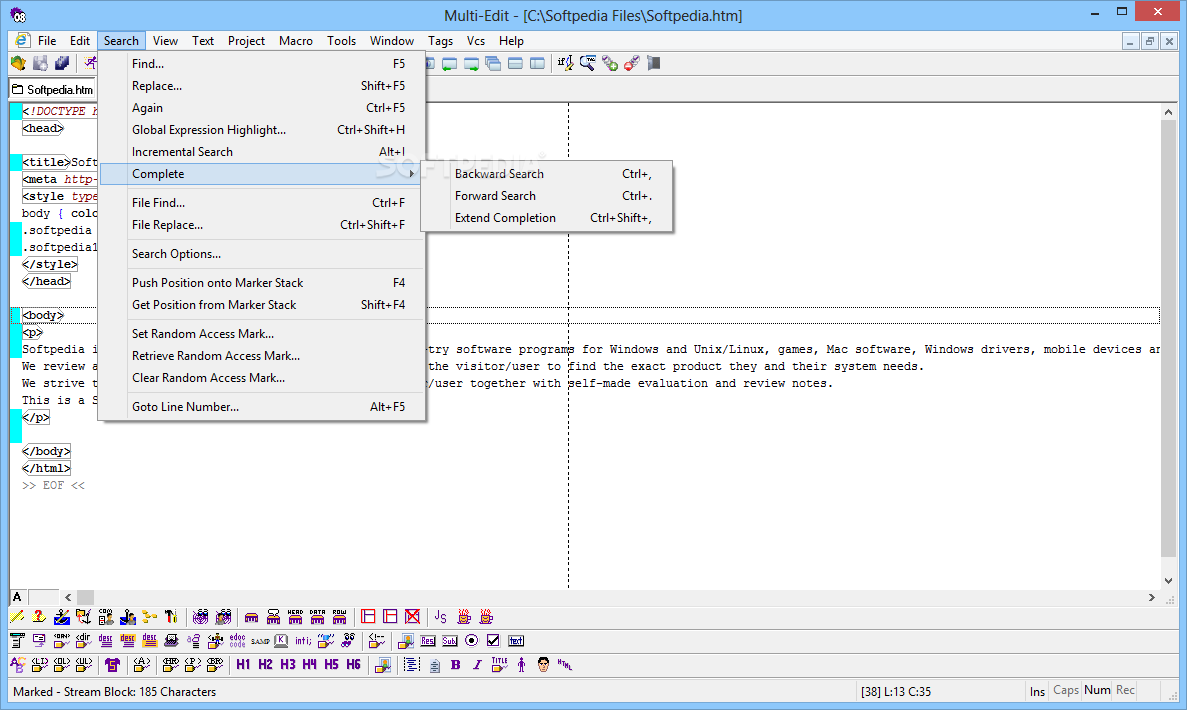1187x710 pixels.
Task: Insert checkbox form element icon
Action: click(493, 640)
